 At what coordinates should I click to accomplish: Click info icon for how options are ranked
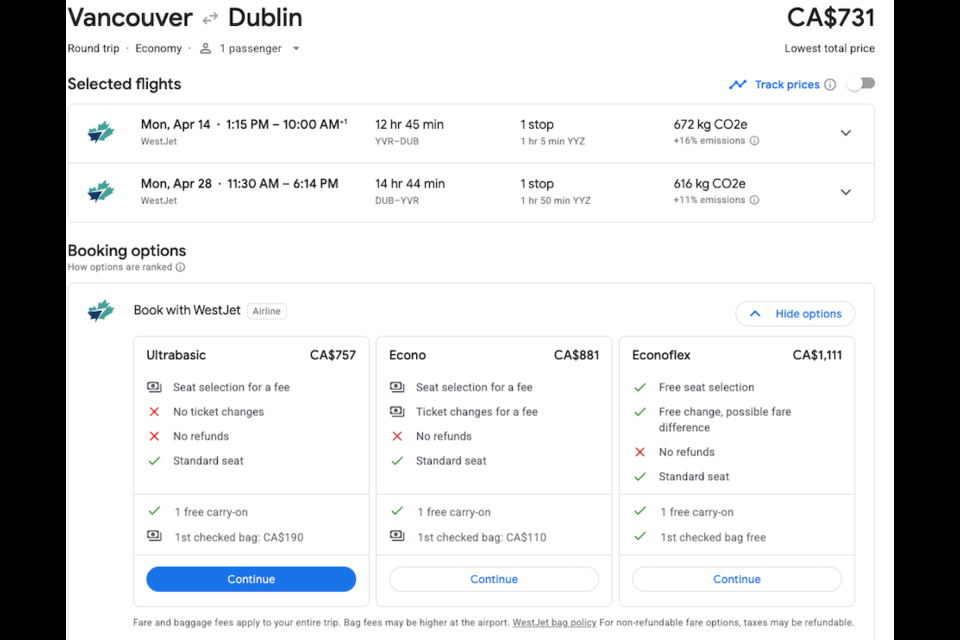181,267
